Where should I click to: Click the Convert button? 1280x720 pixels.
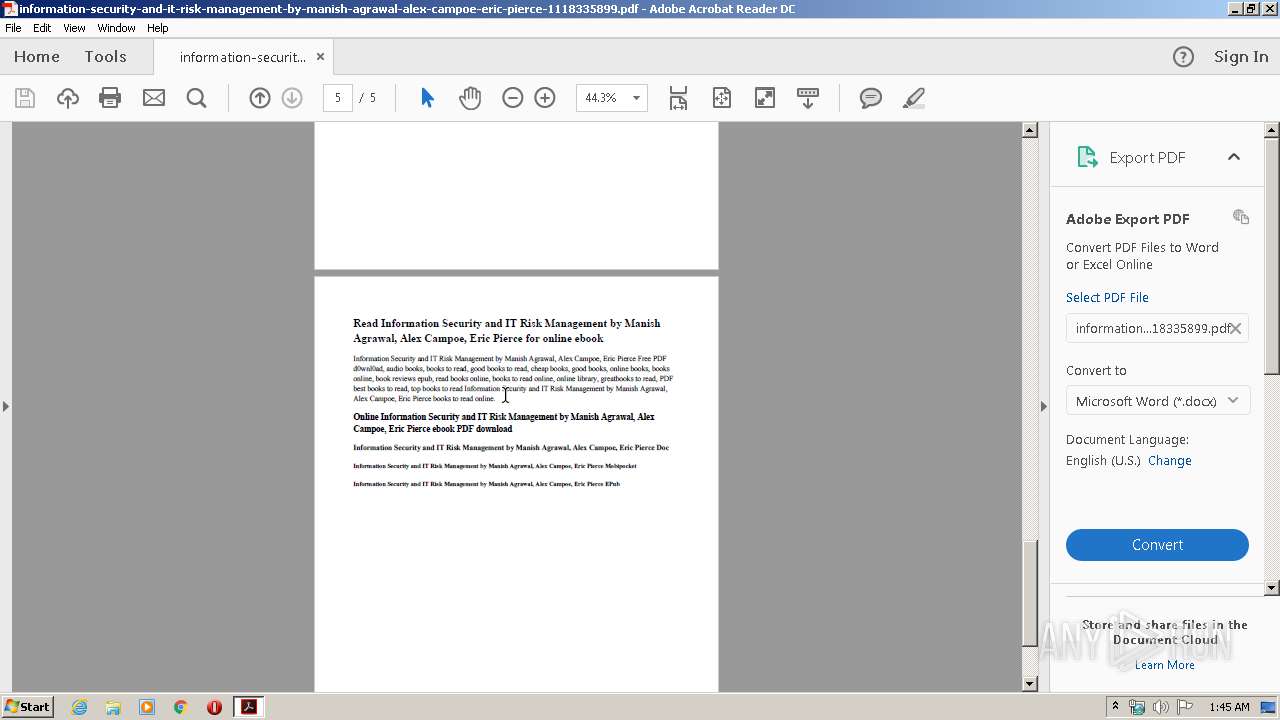coord(1157,545)
